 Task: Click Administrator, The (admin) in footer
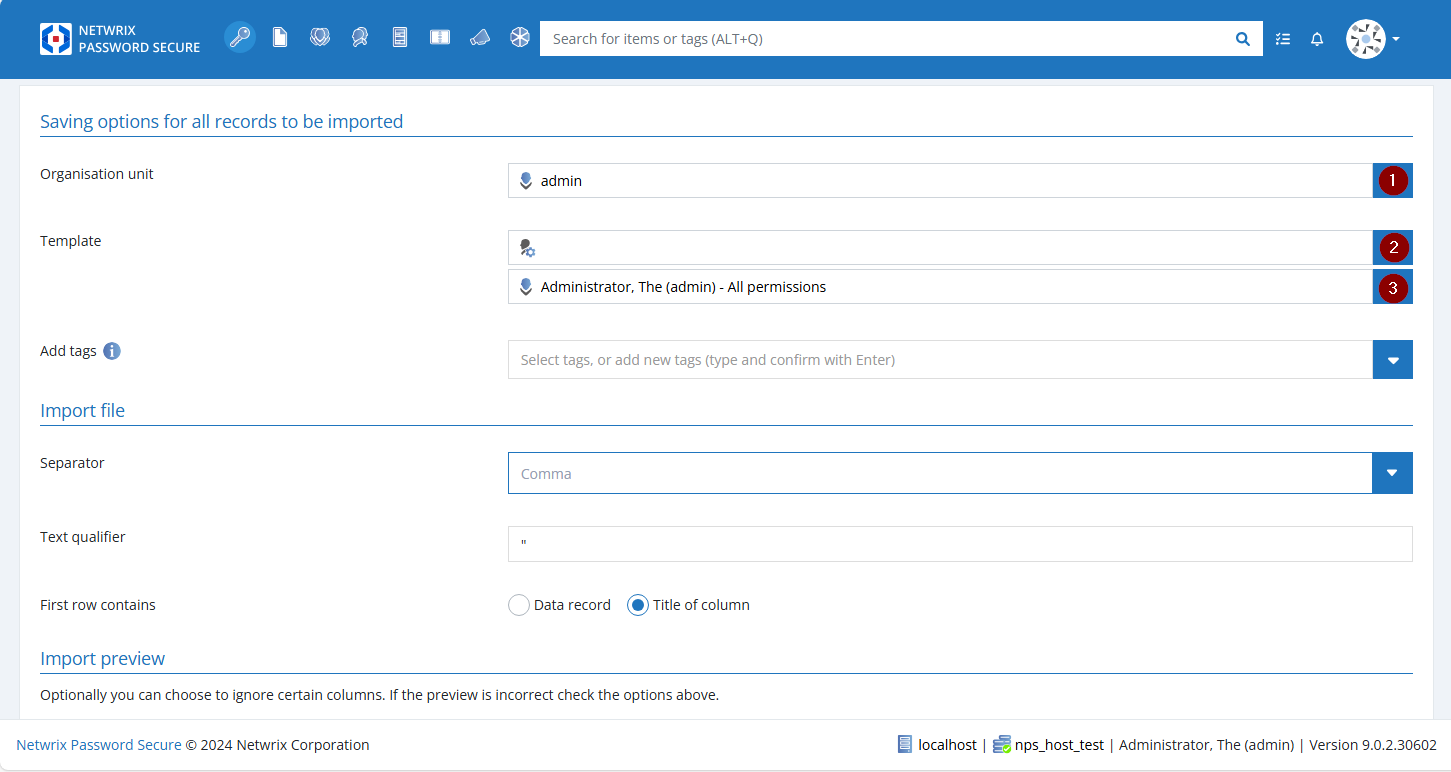(1206, 745)
